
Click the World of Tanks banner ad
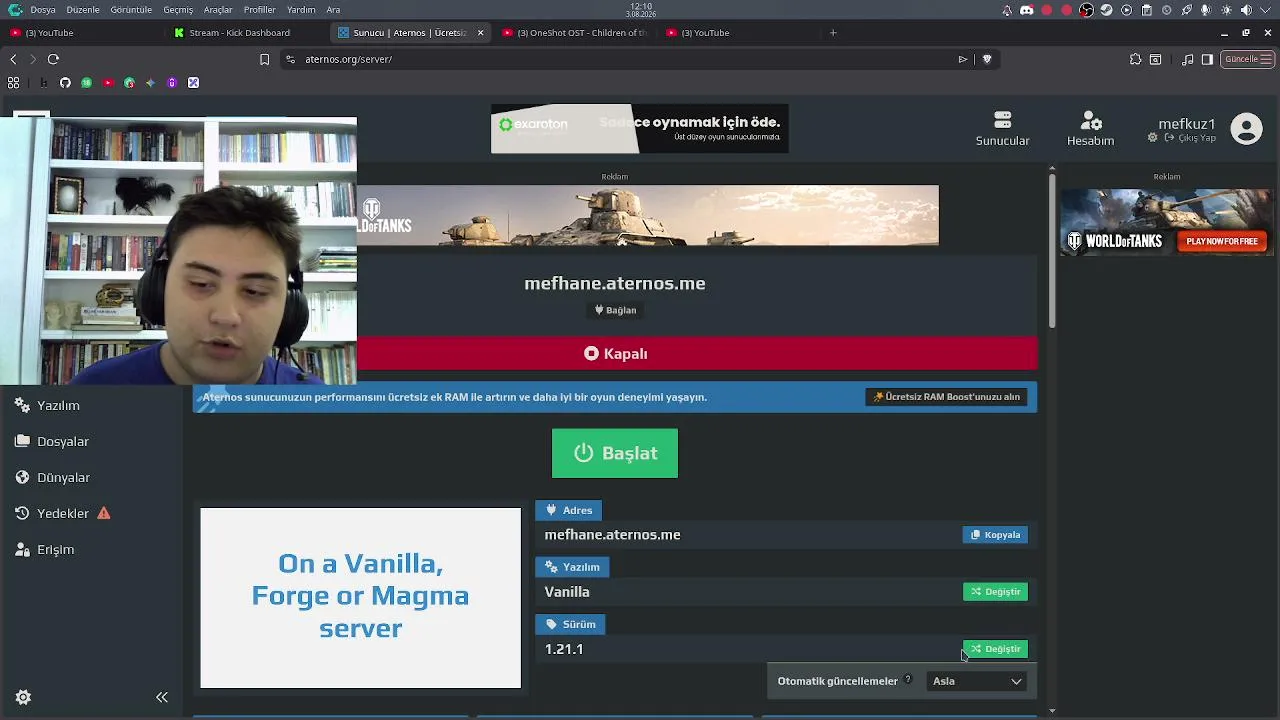648,215
